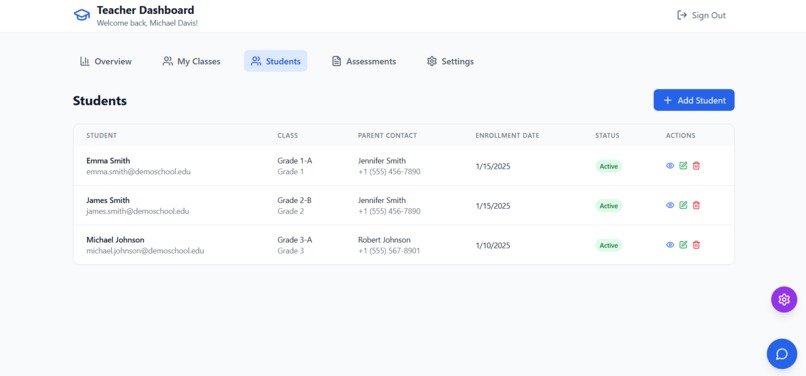The width and height of the screenshot is (806, 376).
Task: View Emma Smith's details via eye icon
Action: 670,166
